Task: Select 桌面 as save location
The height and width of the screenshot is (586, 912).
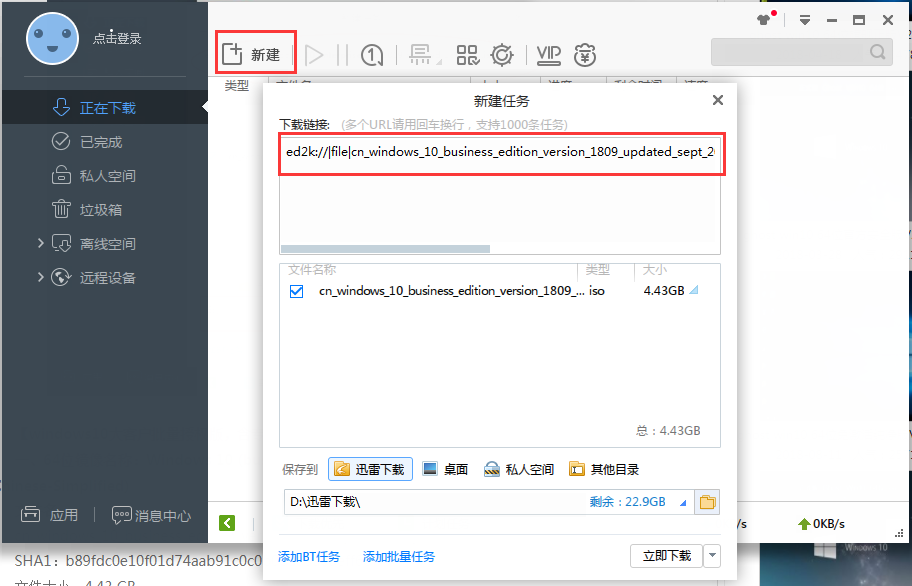Action: pyautogui.click(x=445, y=469)
